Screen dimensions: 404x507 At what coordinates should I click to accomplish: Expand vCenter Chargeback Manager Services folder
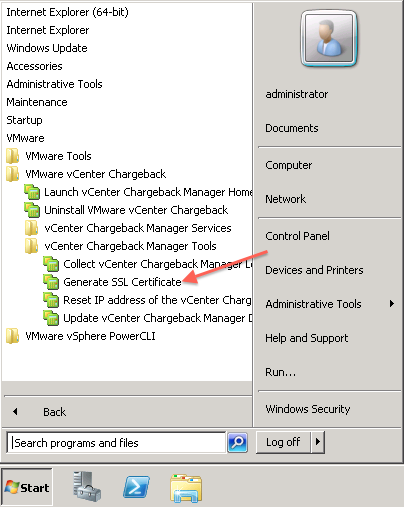pos(128,228)
